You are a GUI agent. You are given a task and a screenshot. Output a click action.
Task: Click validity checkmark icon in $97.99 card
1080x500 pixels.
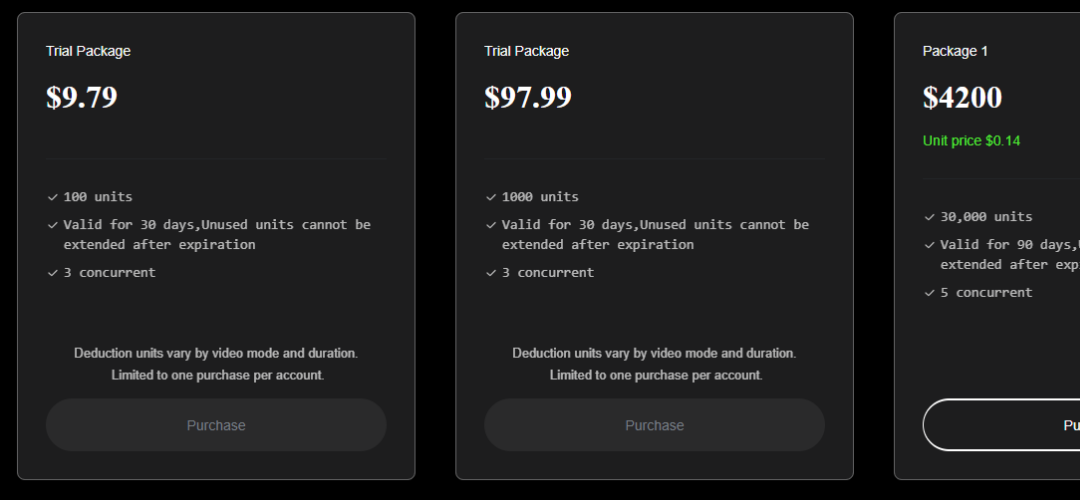(490, 225)
